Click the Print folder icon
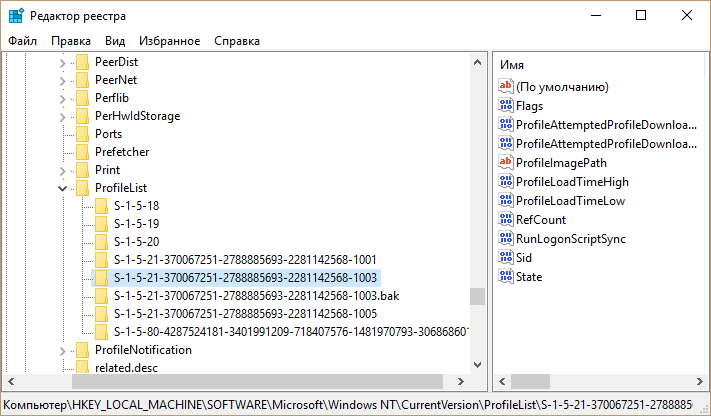 (83, 170)
